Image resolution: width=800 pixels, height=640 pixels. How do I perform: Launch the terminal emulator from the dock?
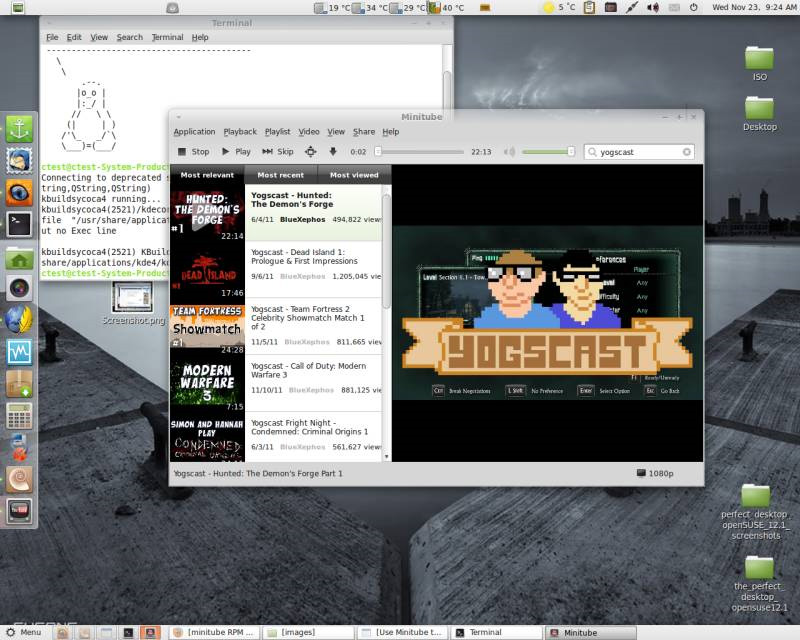coord(17,222)
